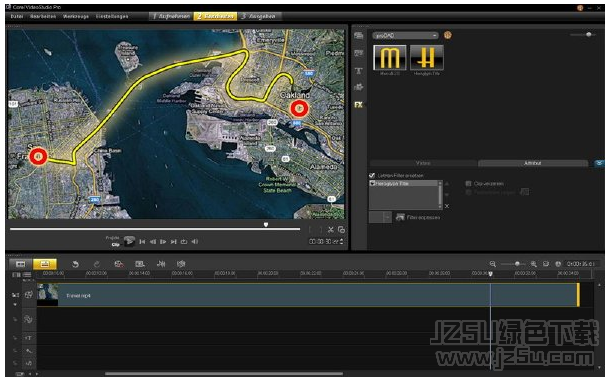
Task: Switch to step 1 Aufnehmen tab
Action: point(171,16)
